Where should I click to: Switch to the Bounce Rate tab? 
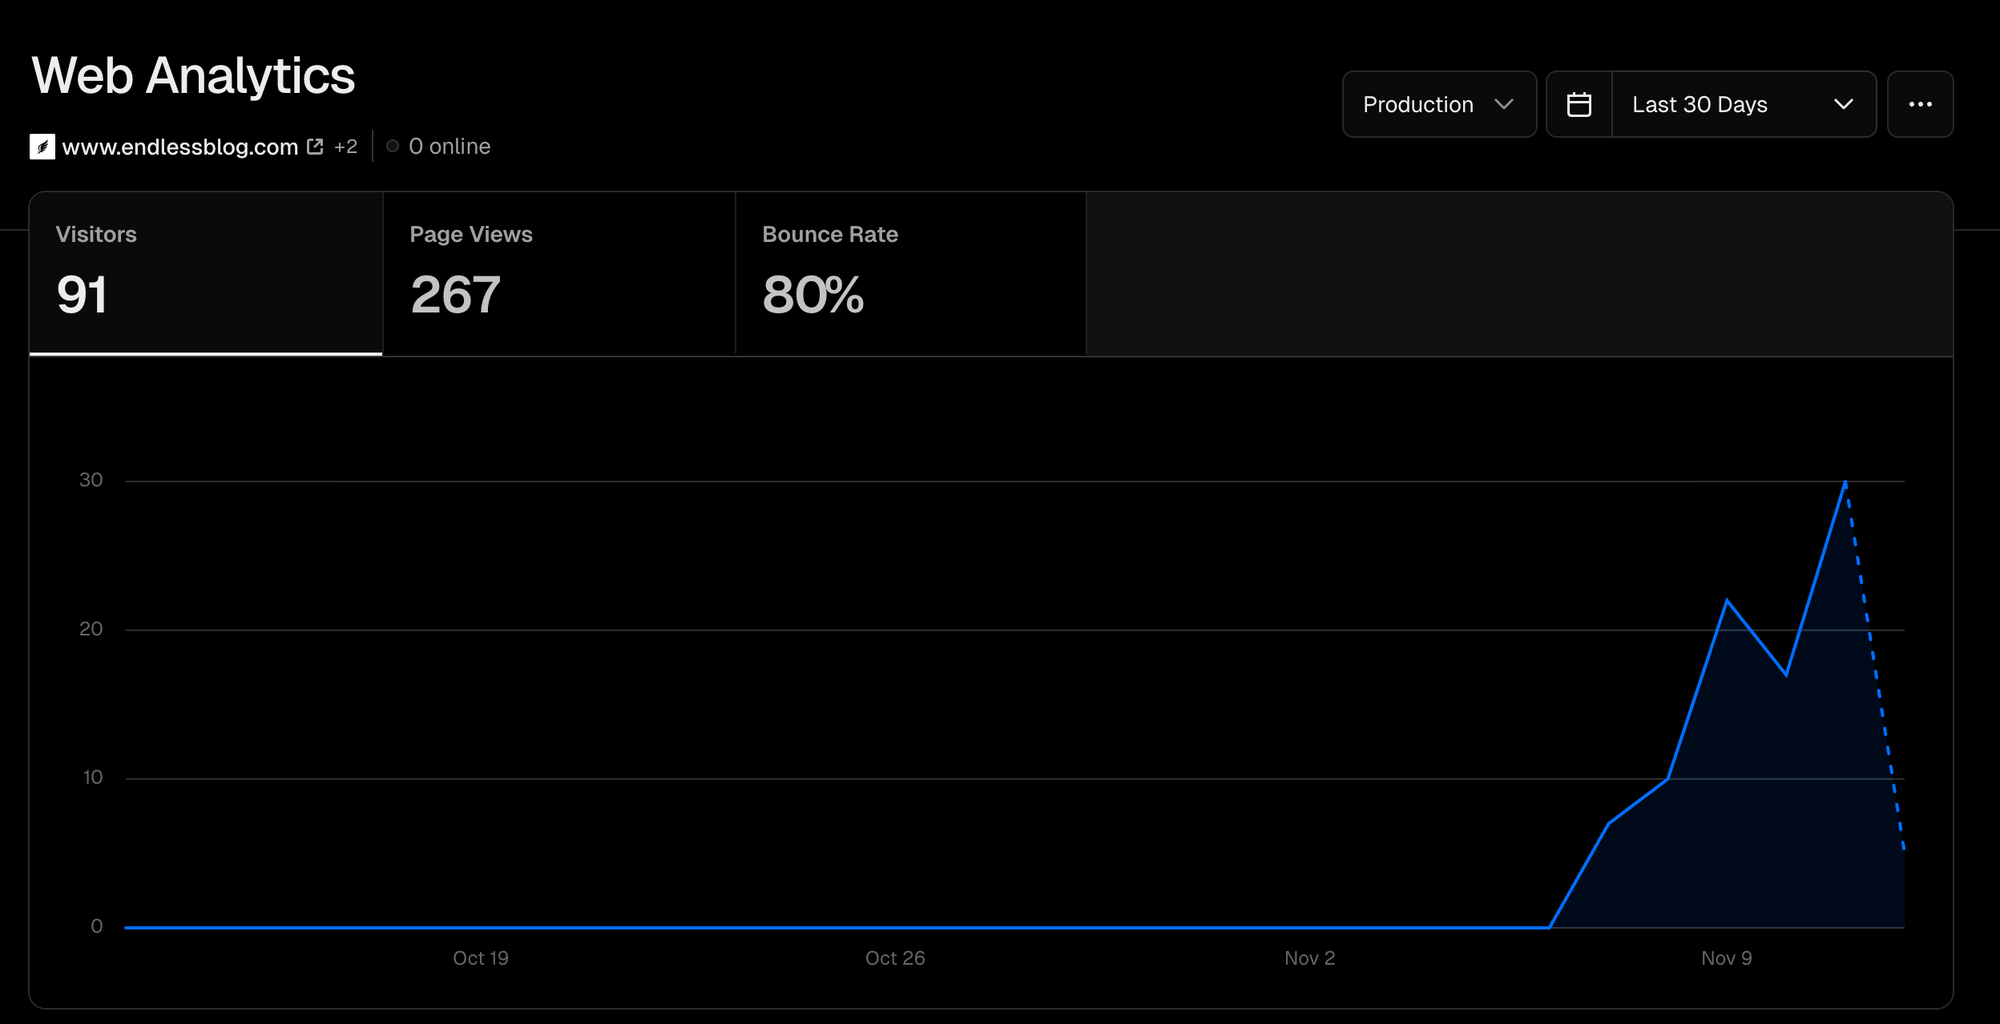[x=910, y=273]
